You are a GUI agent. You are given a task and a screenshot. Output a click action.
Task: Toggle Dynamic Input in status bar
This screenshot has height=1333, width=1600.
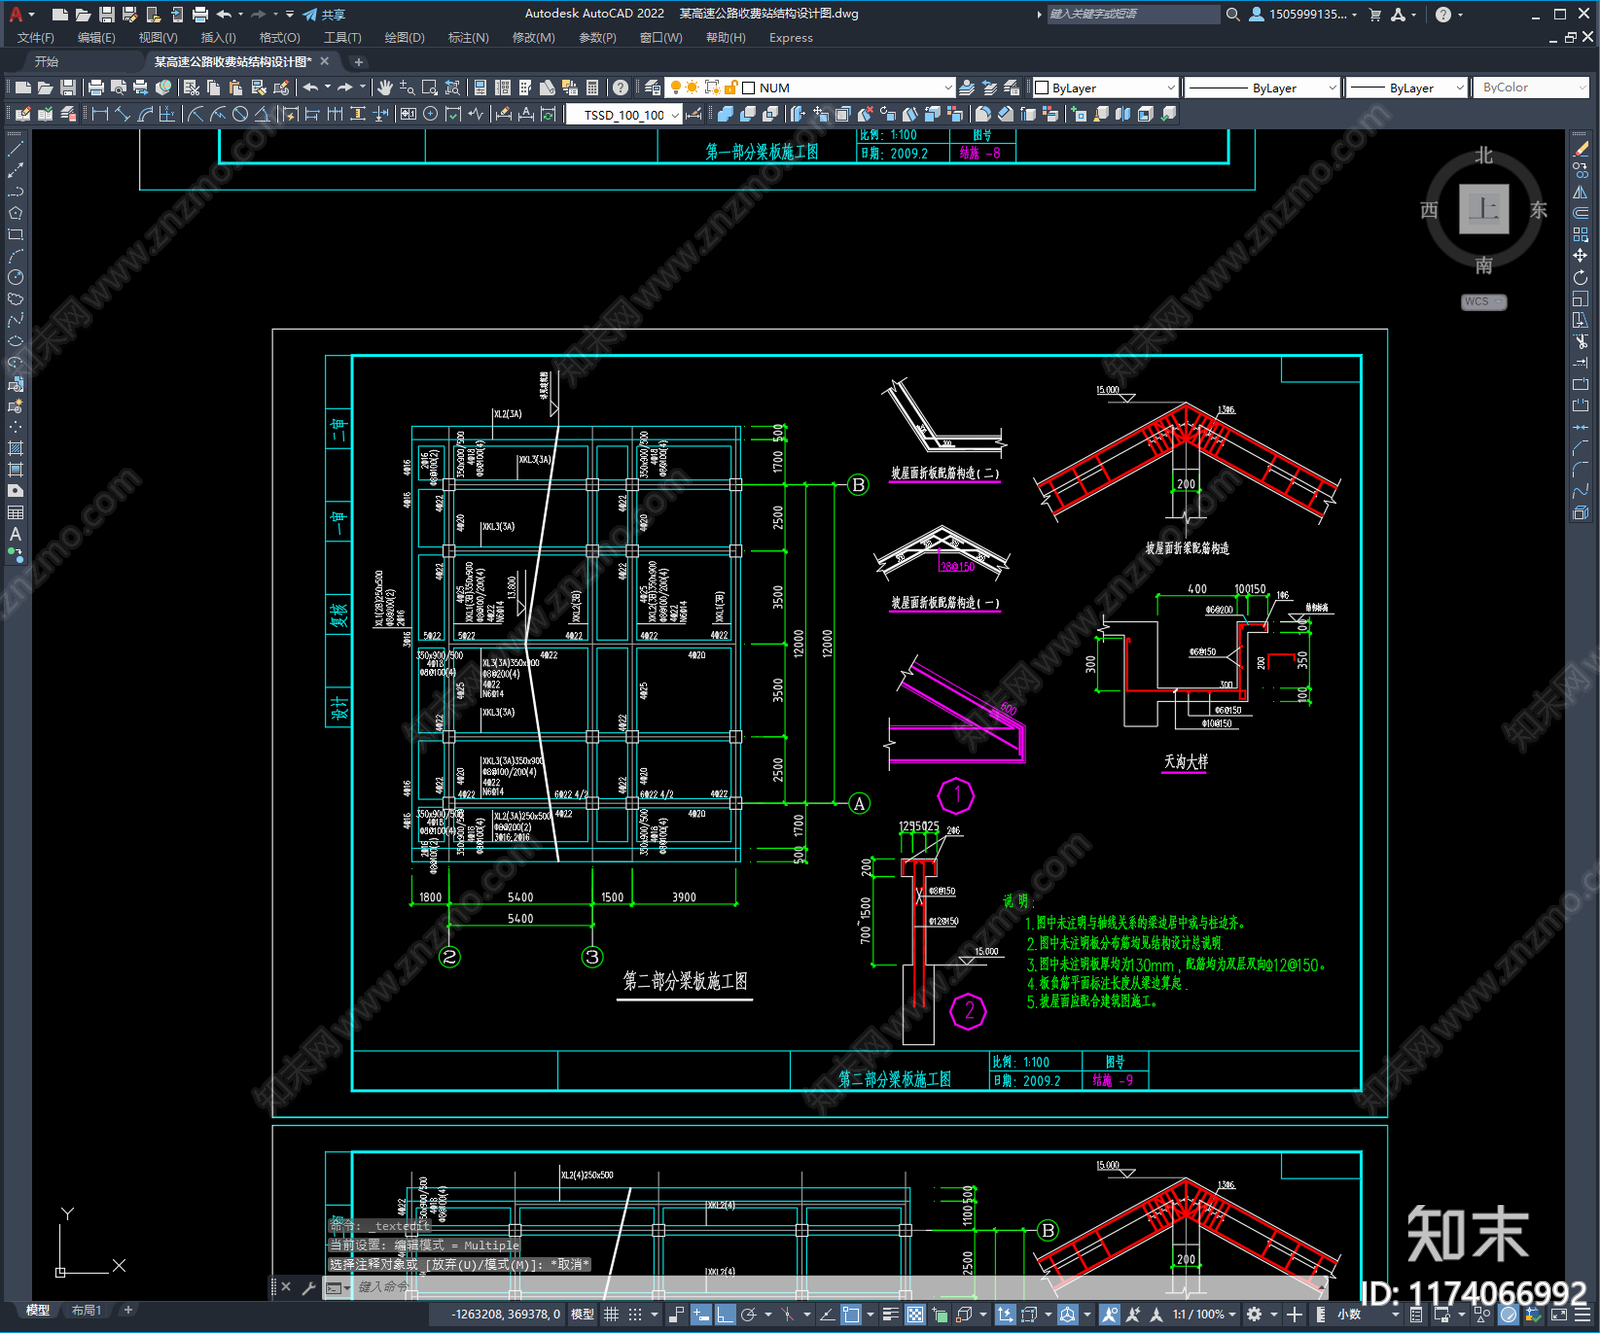(701, 1314)
